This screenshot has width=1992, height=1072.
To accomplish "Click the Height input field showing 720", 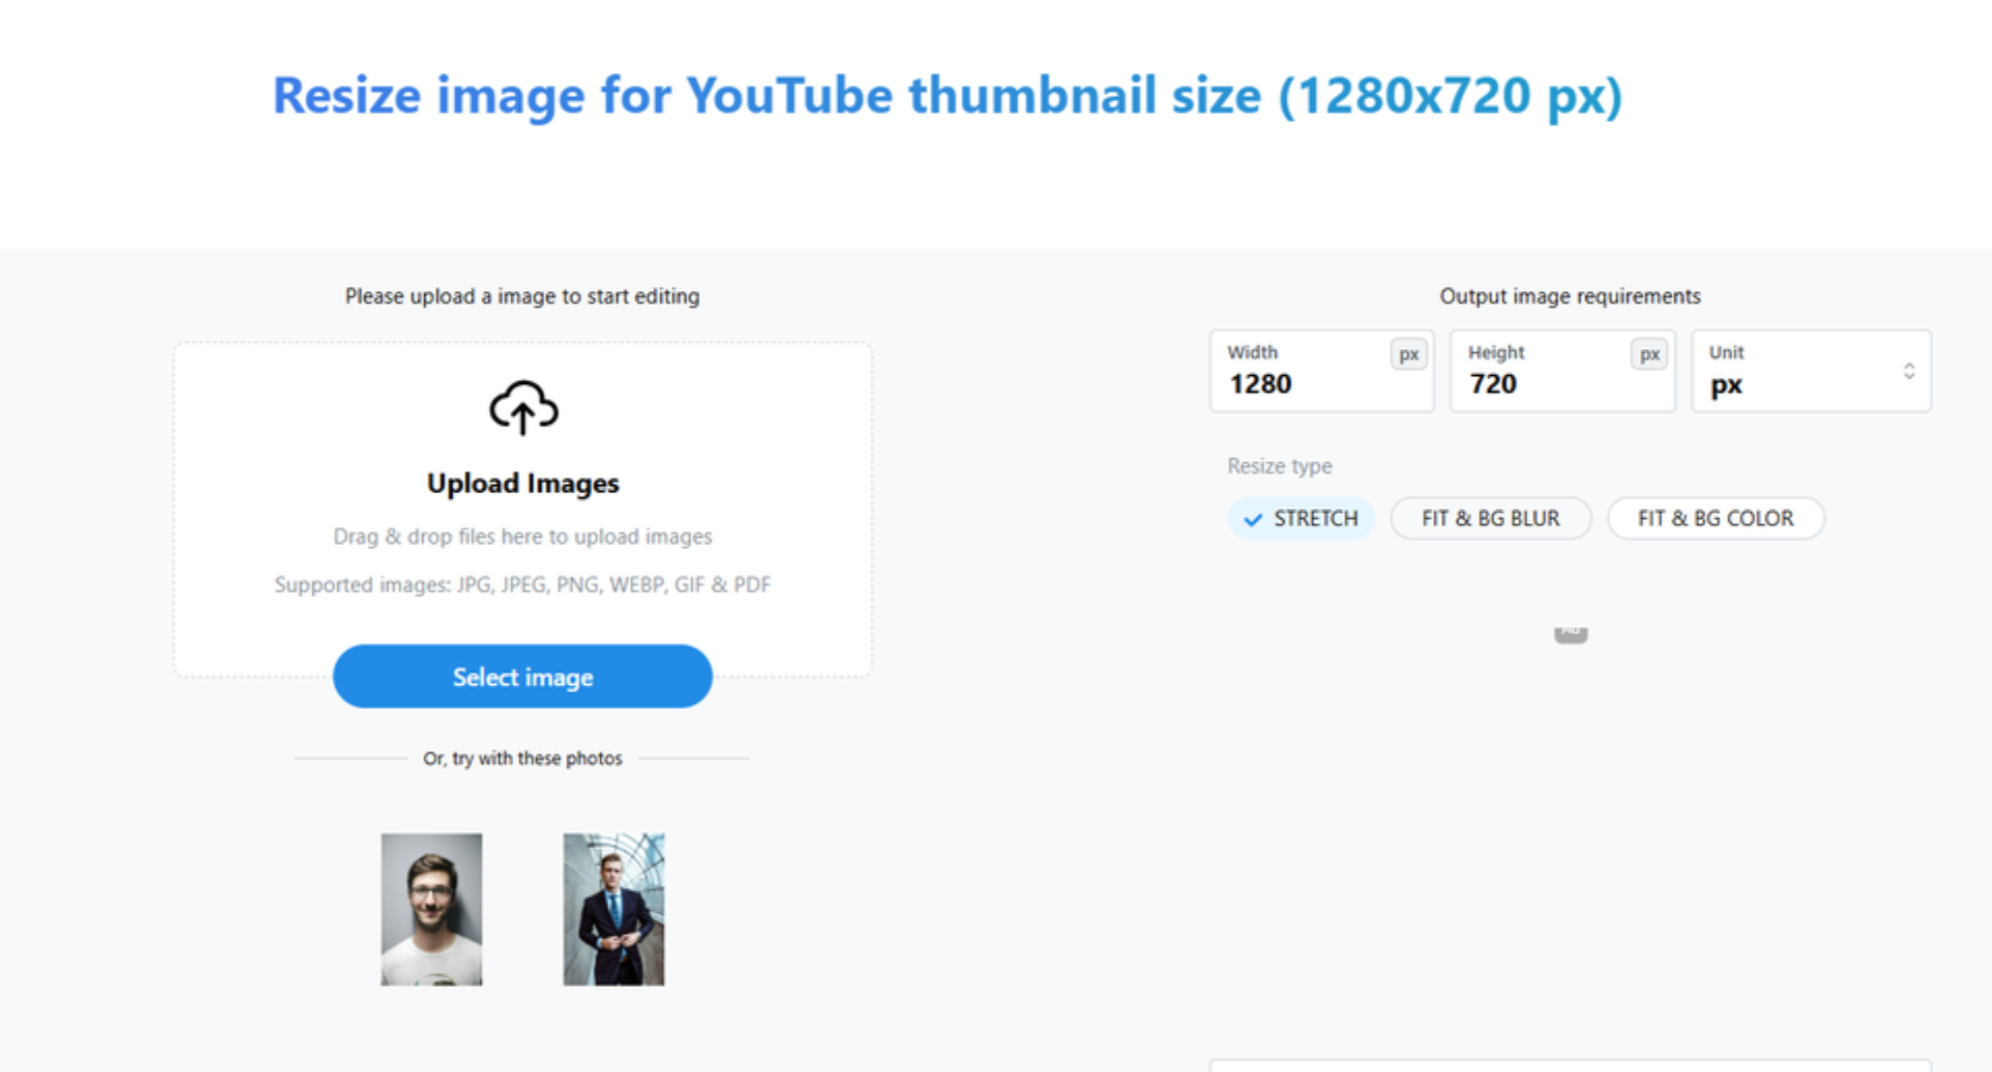I will [x=1562, y=371].
